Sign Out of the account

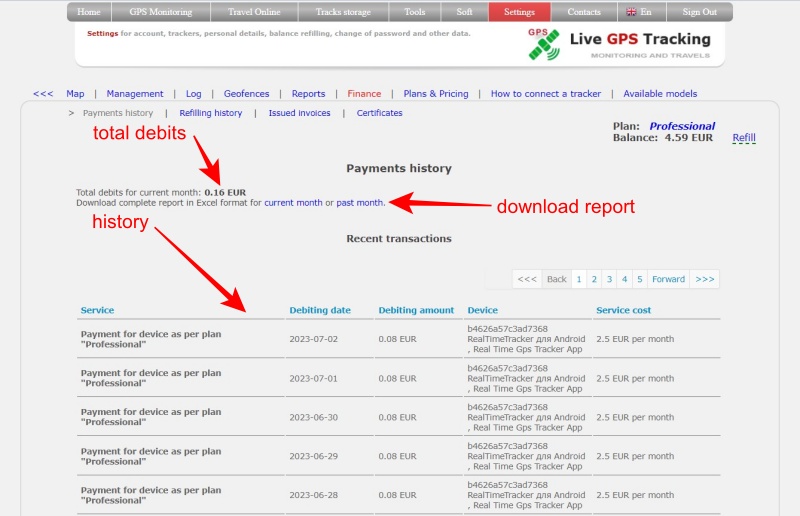click(699, 12)
